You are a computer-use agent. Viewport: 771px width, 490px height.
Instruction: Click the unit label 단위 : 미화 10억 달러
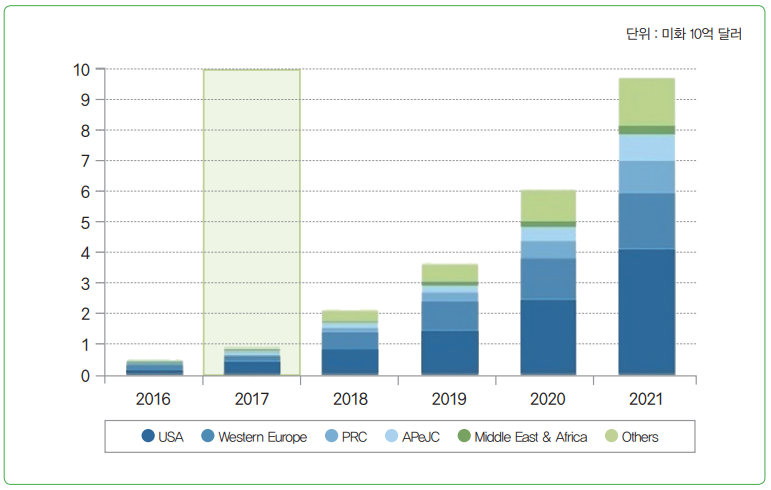tap(683, 34)
